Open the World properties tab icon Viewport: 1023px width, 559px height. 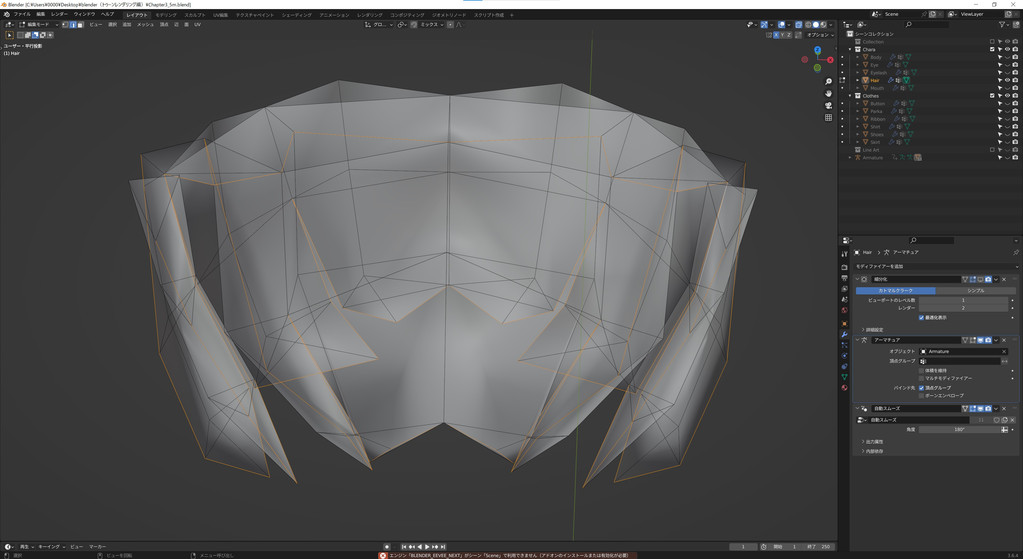844,310
